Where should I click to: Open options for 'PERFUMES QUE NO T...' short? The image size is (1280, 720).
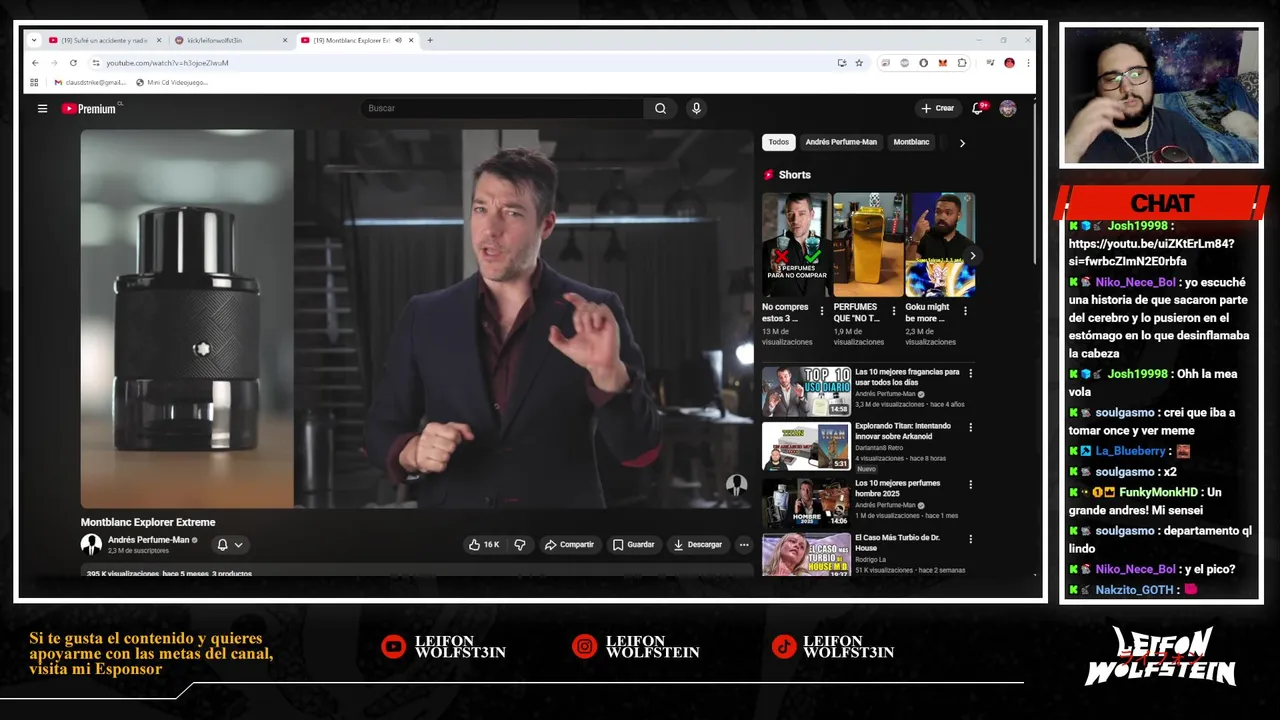pyautogui.click(x=894, y=311)
